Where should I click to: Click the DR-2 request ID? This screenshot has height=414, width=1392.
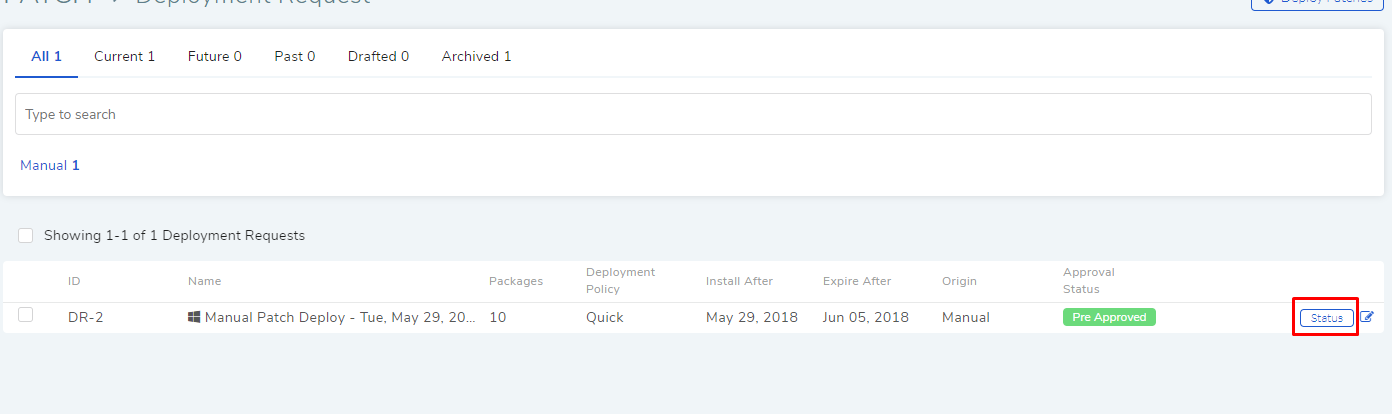pyautogui.click(x=86, y=317)
